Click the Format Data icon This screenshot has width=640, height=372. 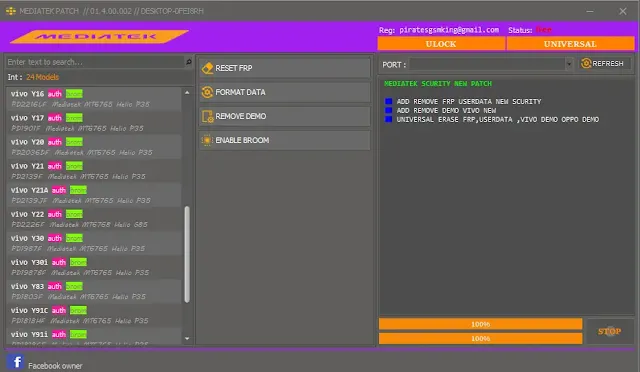pos(207,92)
